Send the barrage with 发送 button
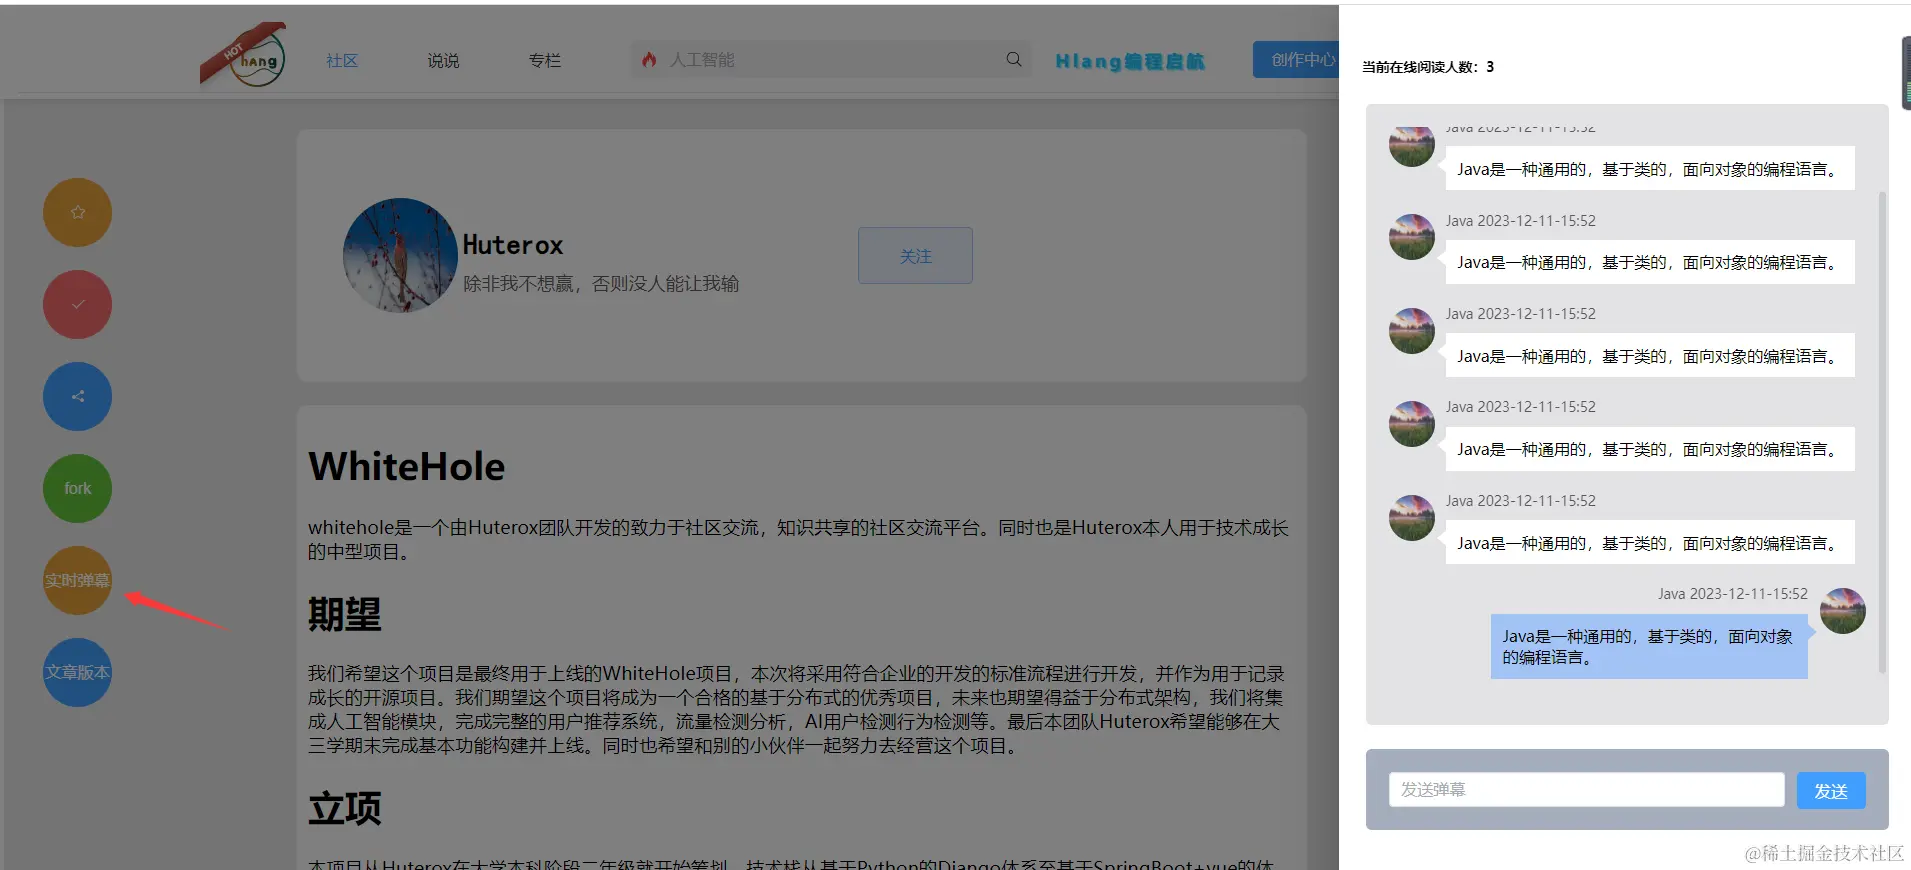The image size is (1911, 870). [x=1831, y=791]
